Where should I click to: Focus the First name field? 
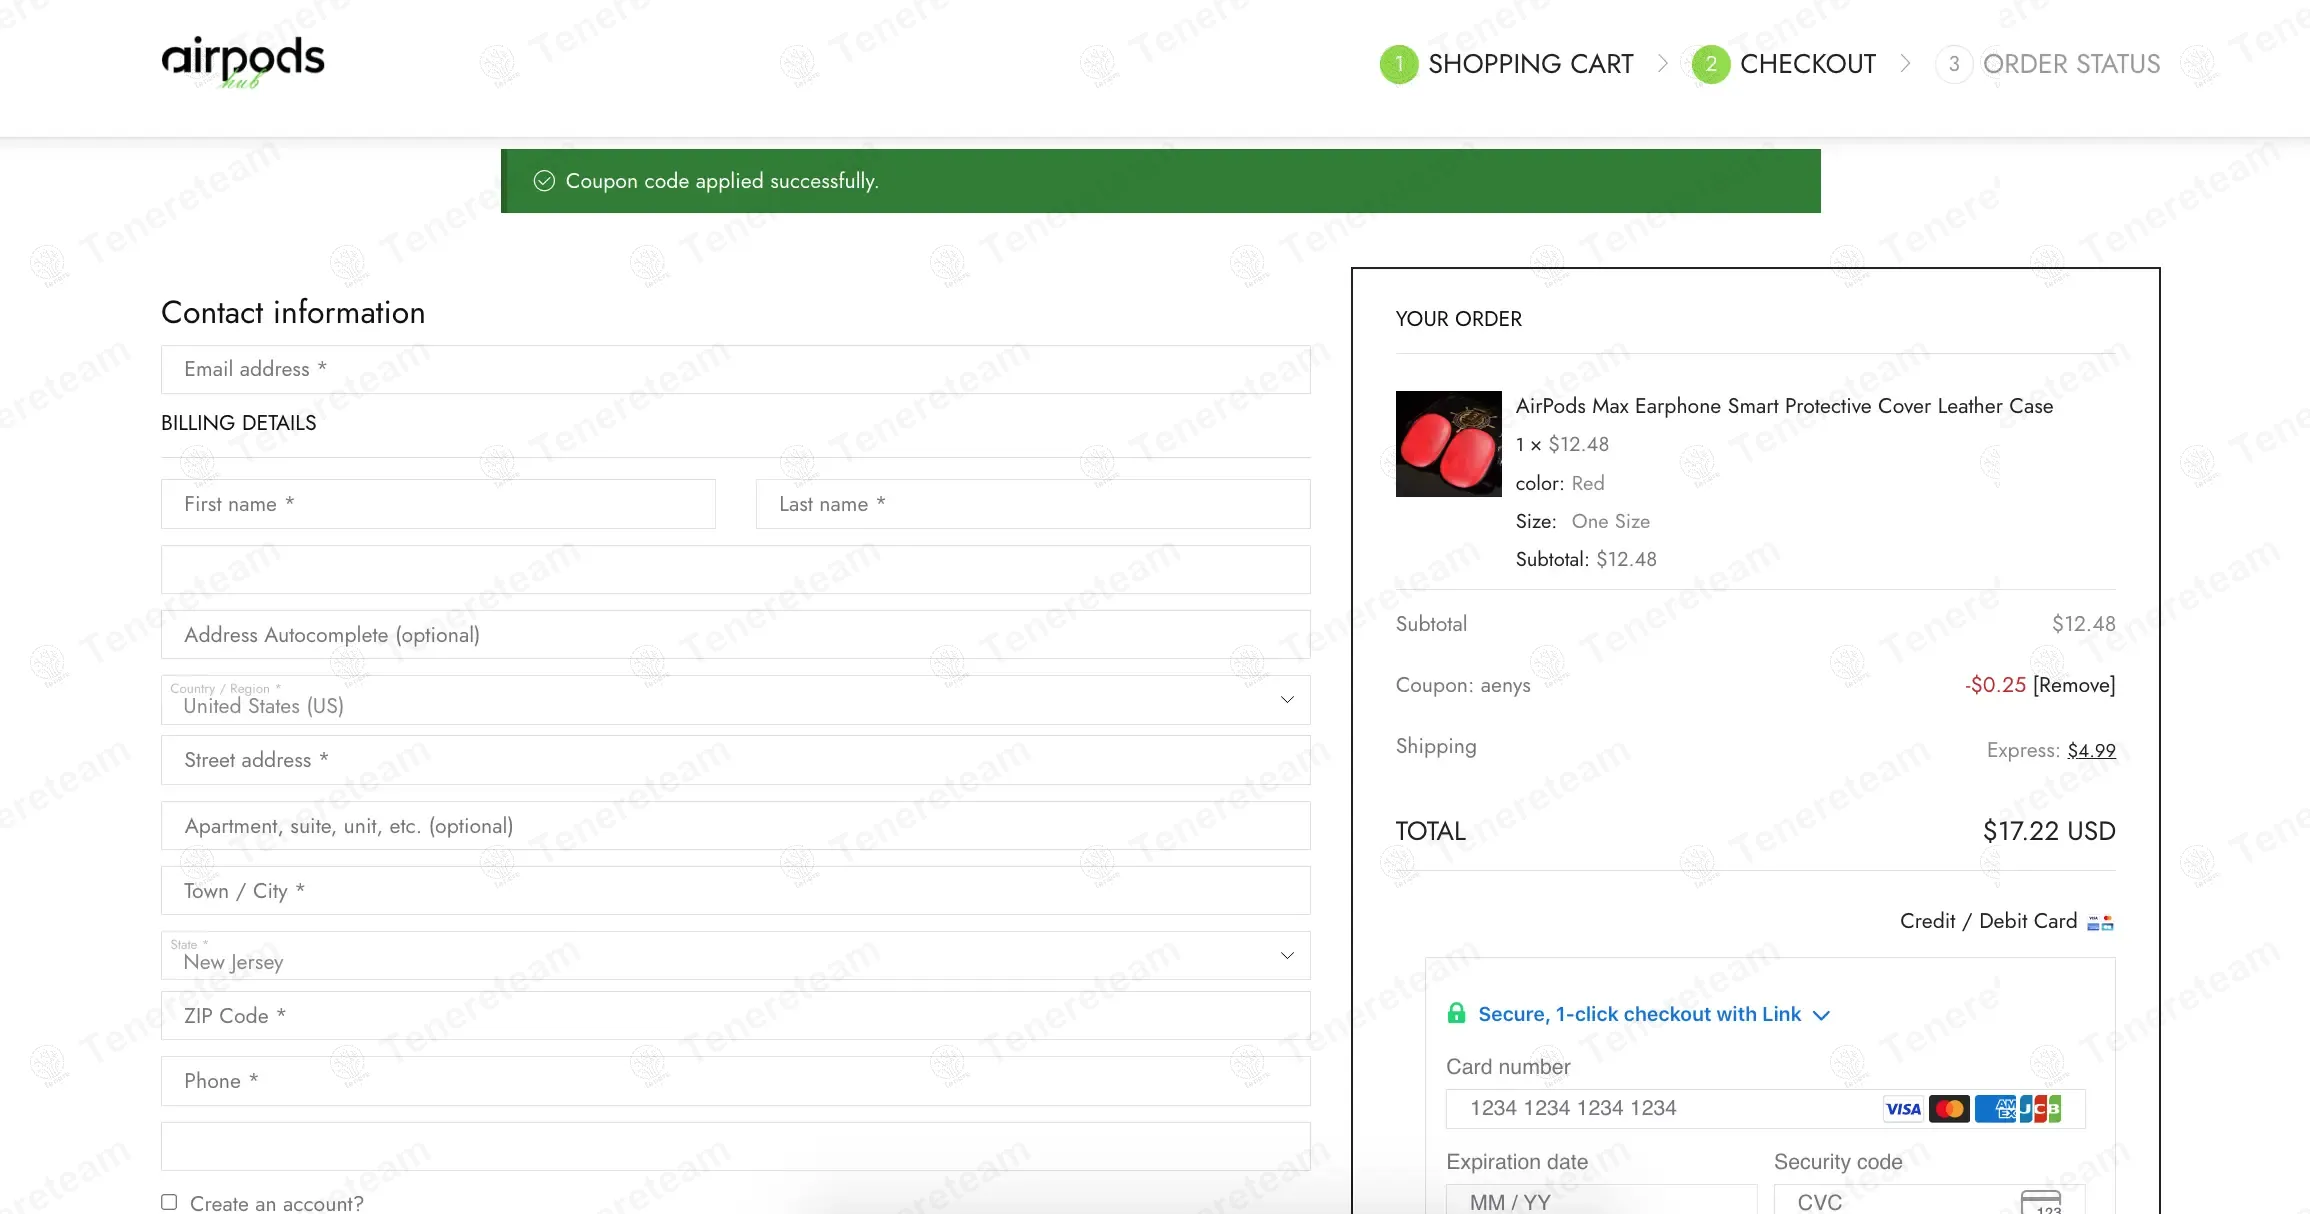point(438,504)
